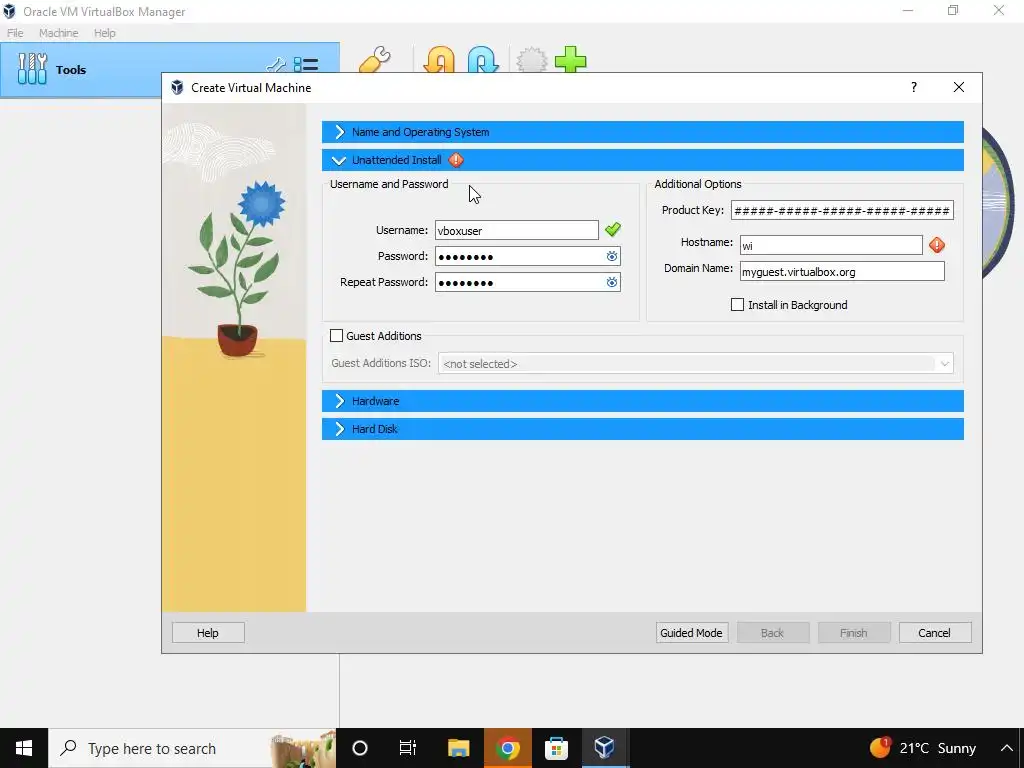Screen dimensions: 1024x768
Task: Click the Hostname error warning icon
Action: (936, 245)
